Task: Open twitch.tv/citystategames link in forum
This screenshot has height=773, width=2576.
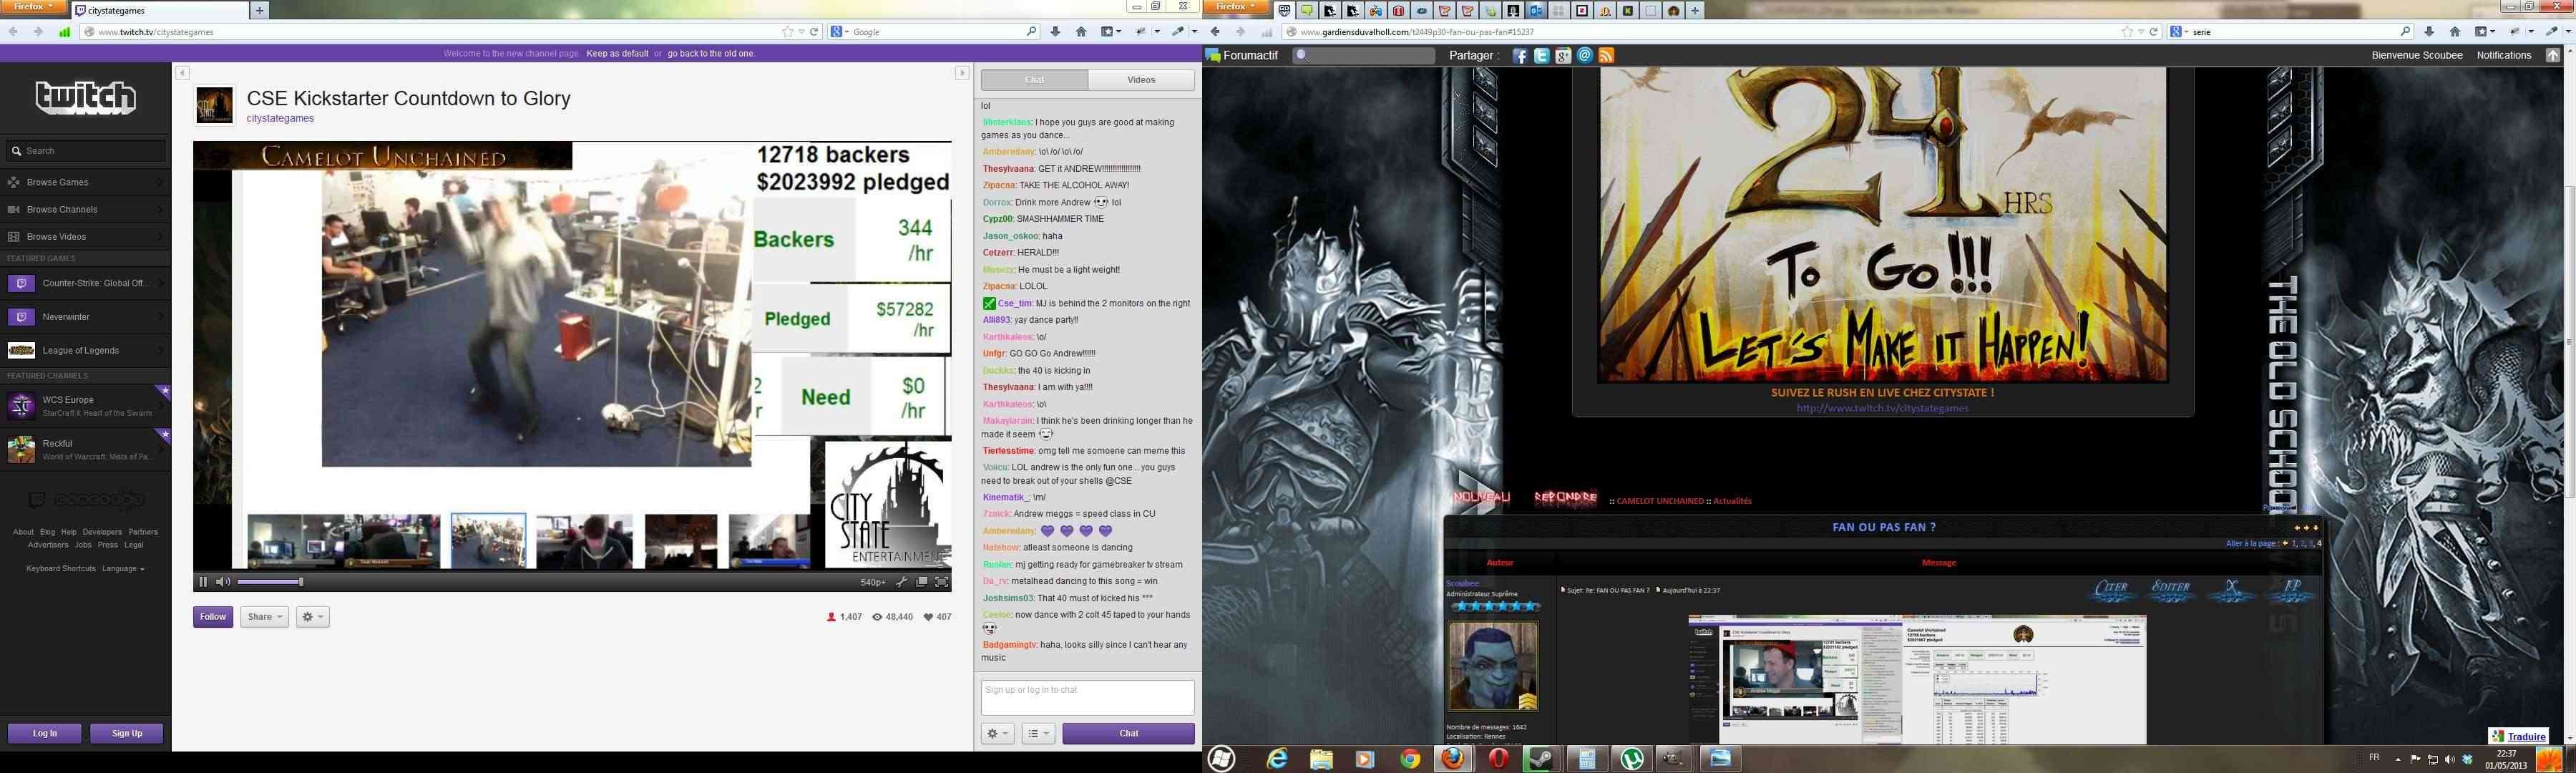Action: point(1882,408)
